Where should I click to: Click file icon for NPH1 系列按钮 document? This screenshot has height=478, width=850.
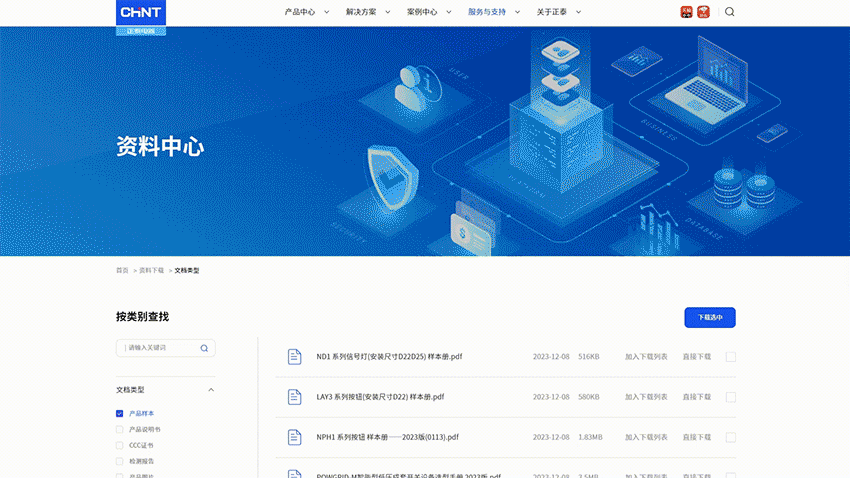(294, 437)
